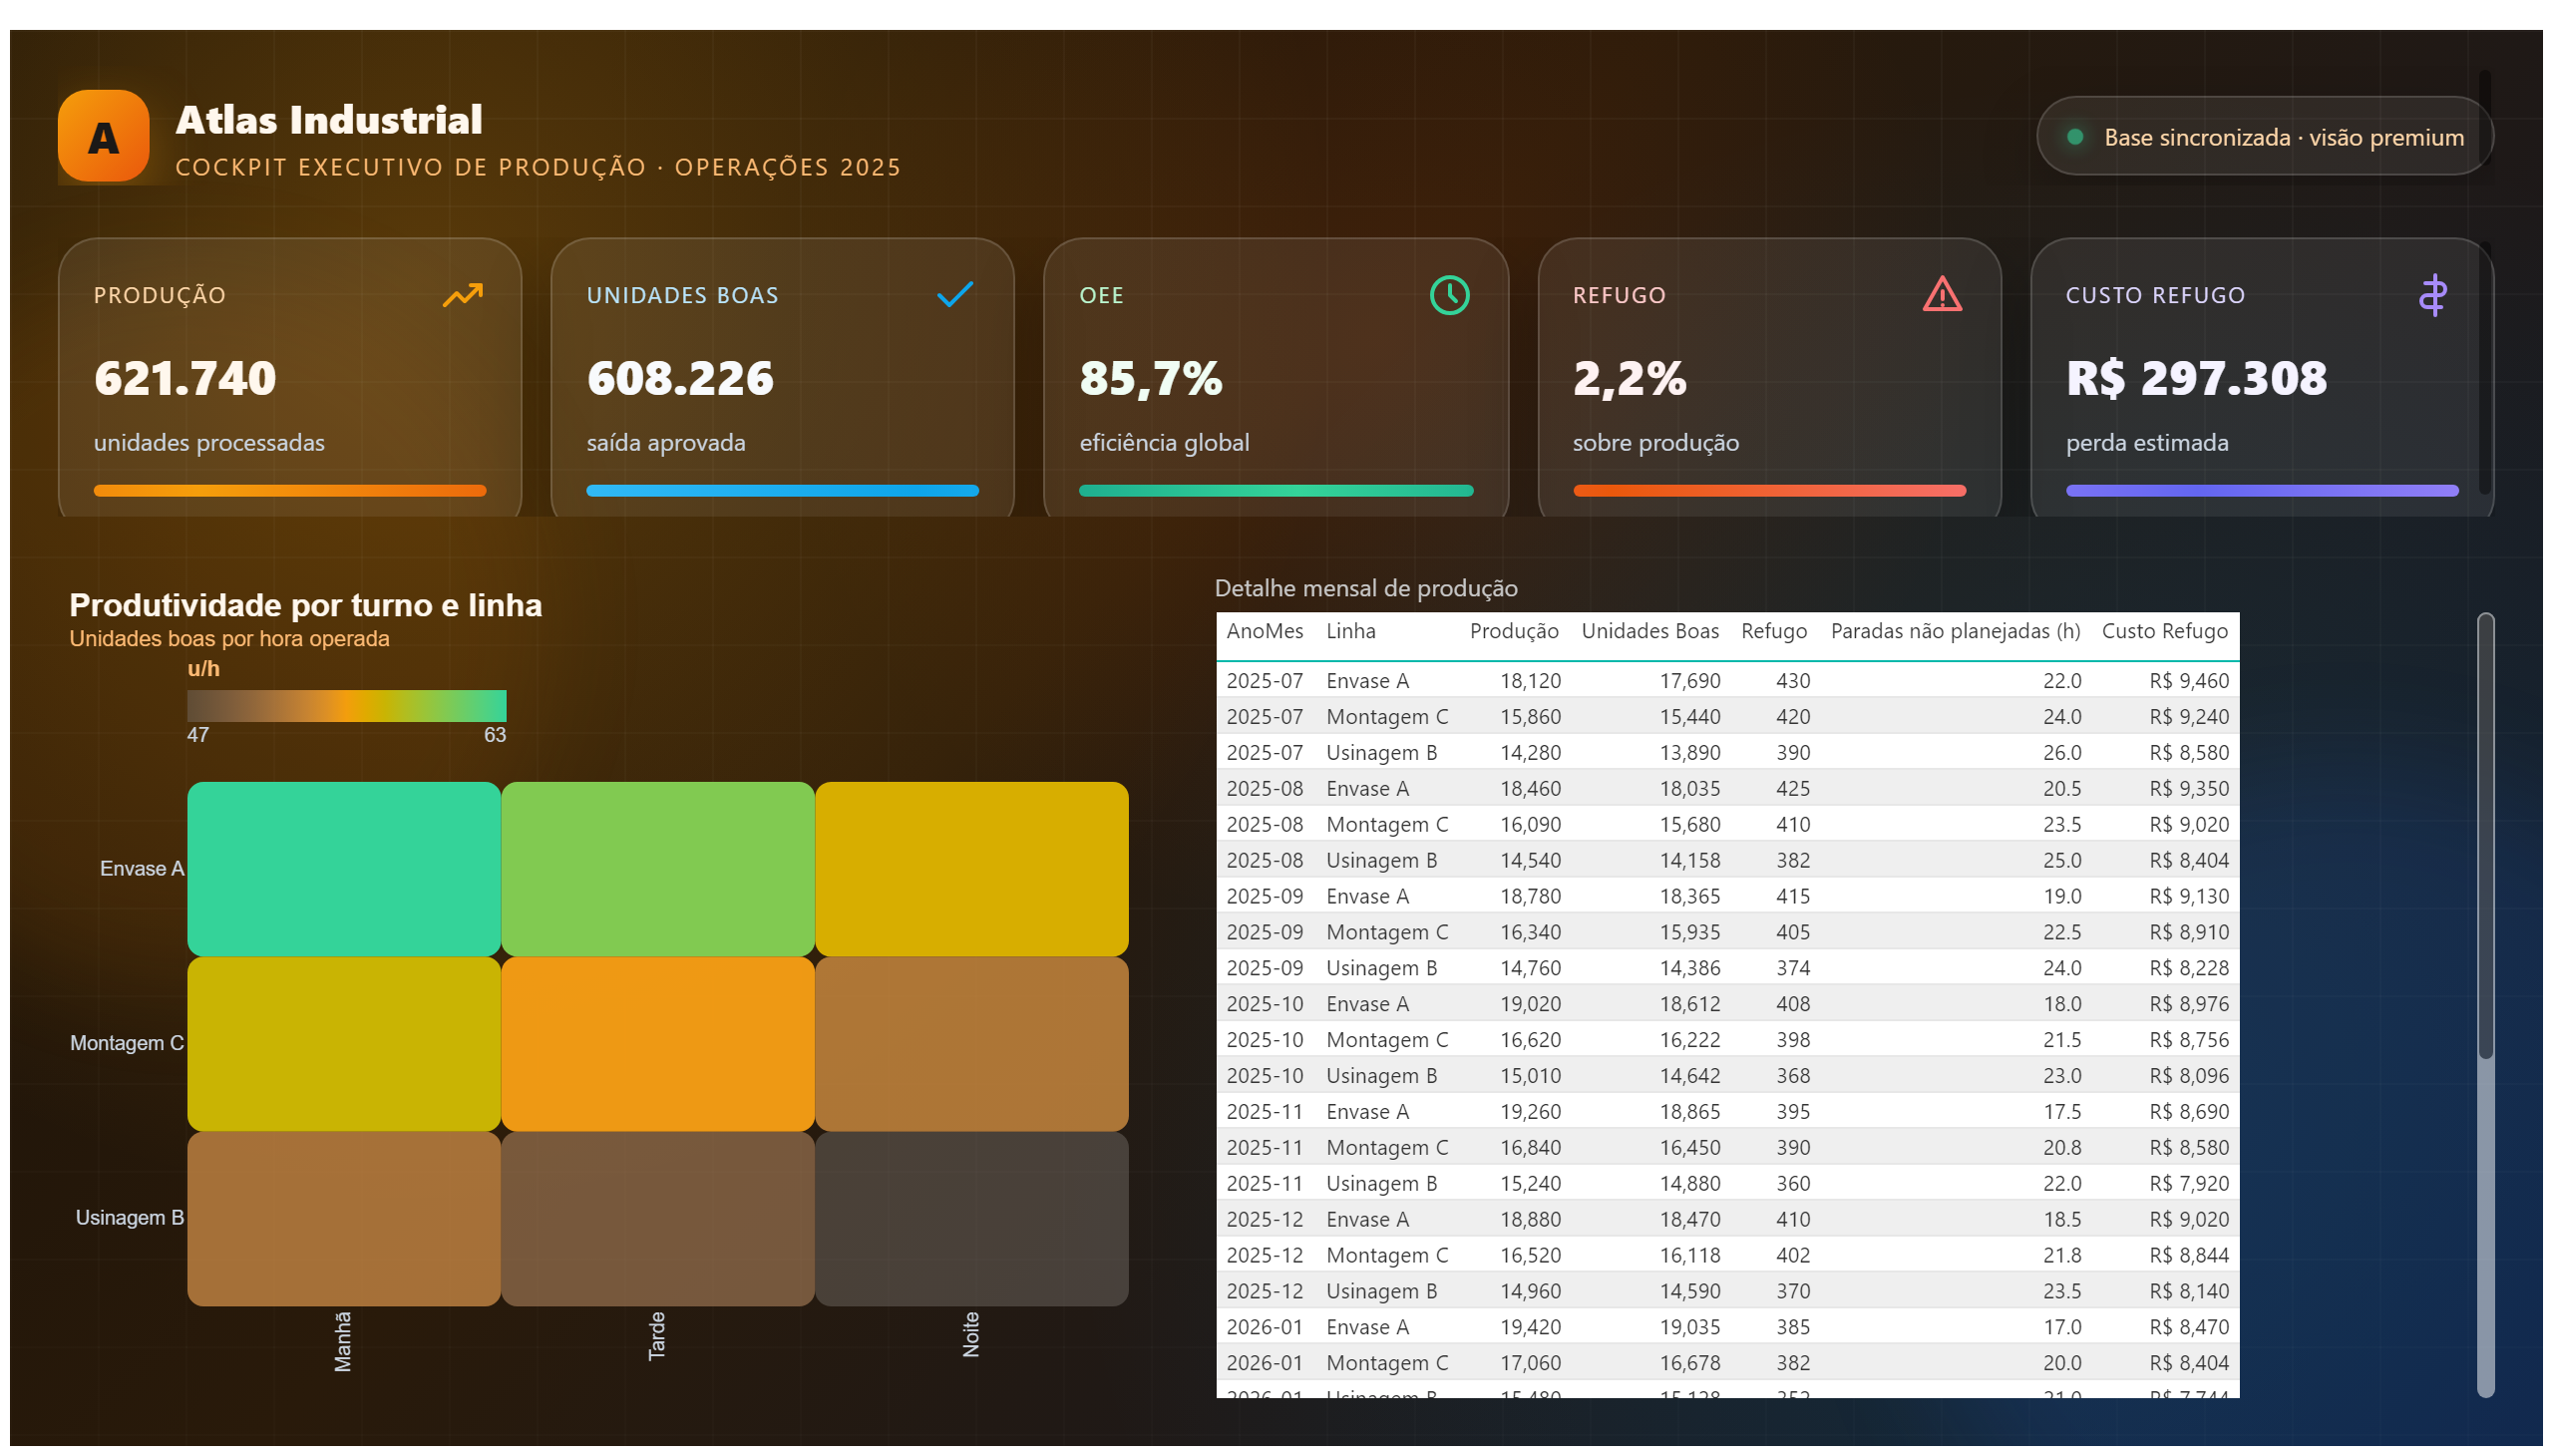Click the Envase A Noite heatmap cell

point(971,868)
